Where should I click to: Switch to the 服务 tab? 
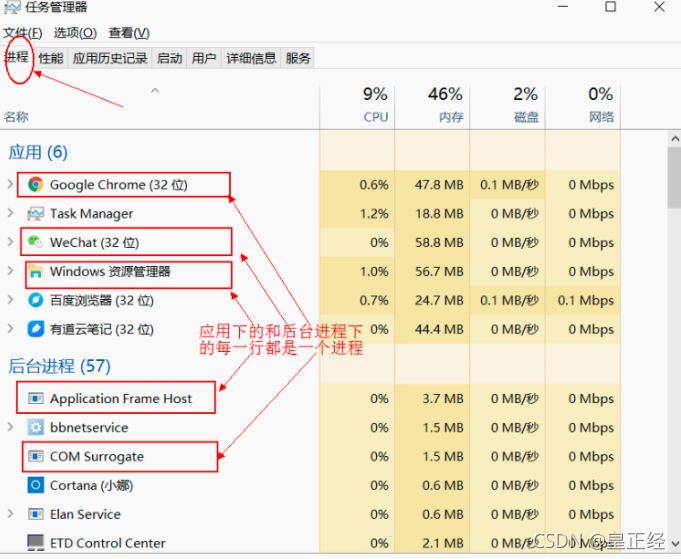298,58
